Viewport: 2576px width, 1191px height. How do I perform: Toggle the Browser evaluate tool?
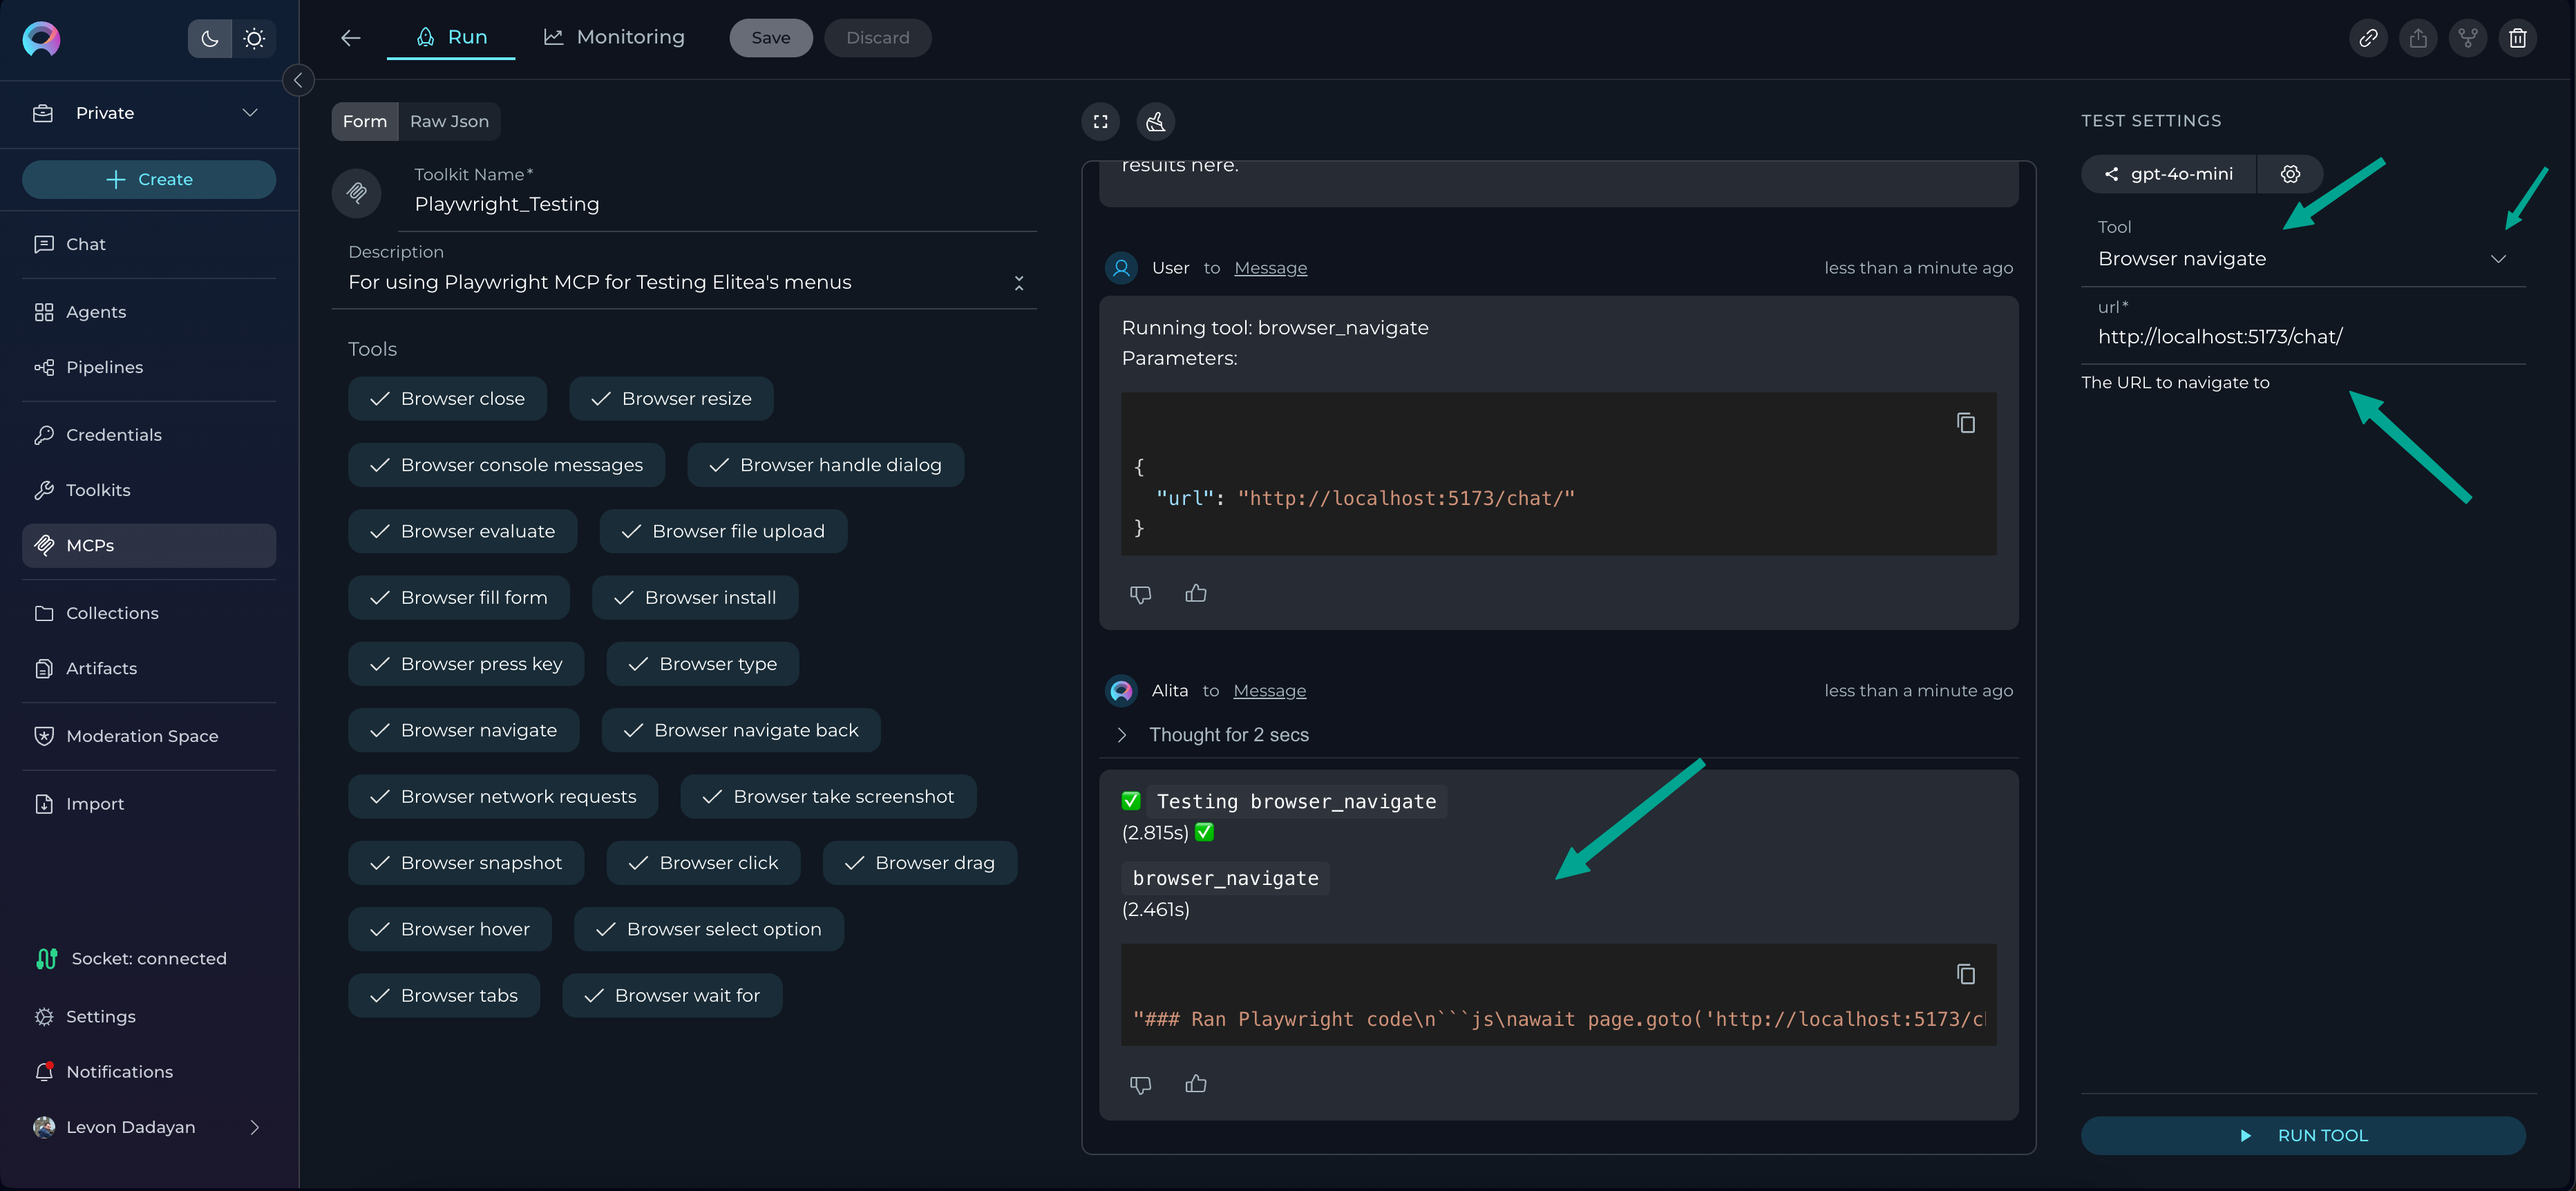462,531
